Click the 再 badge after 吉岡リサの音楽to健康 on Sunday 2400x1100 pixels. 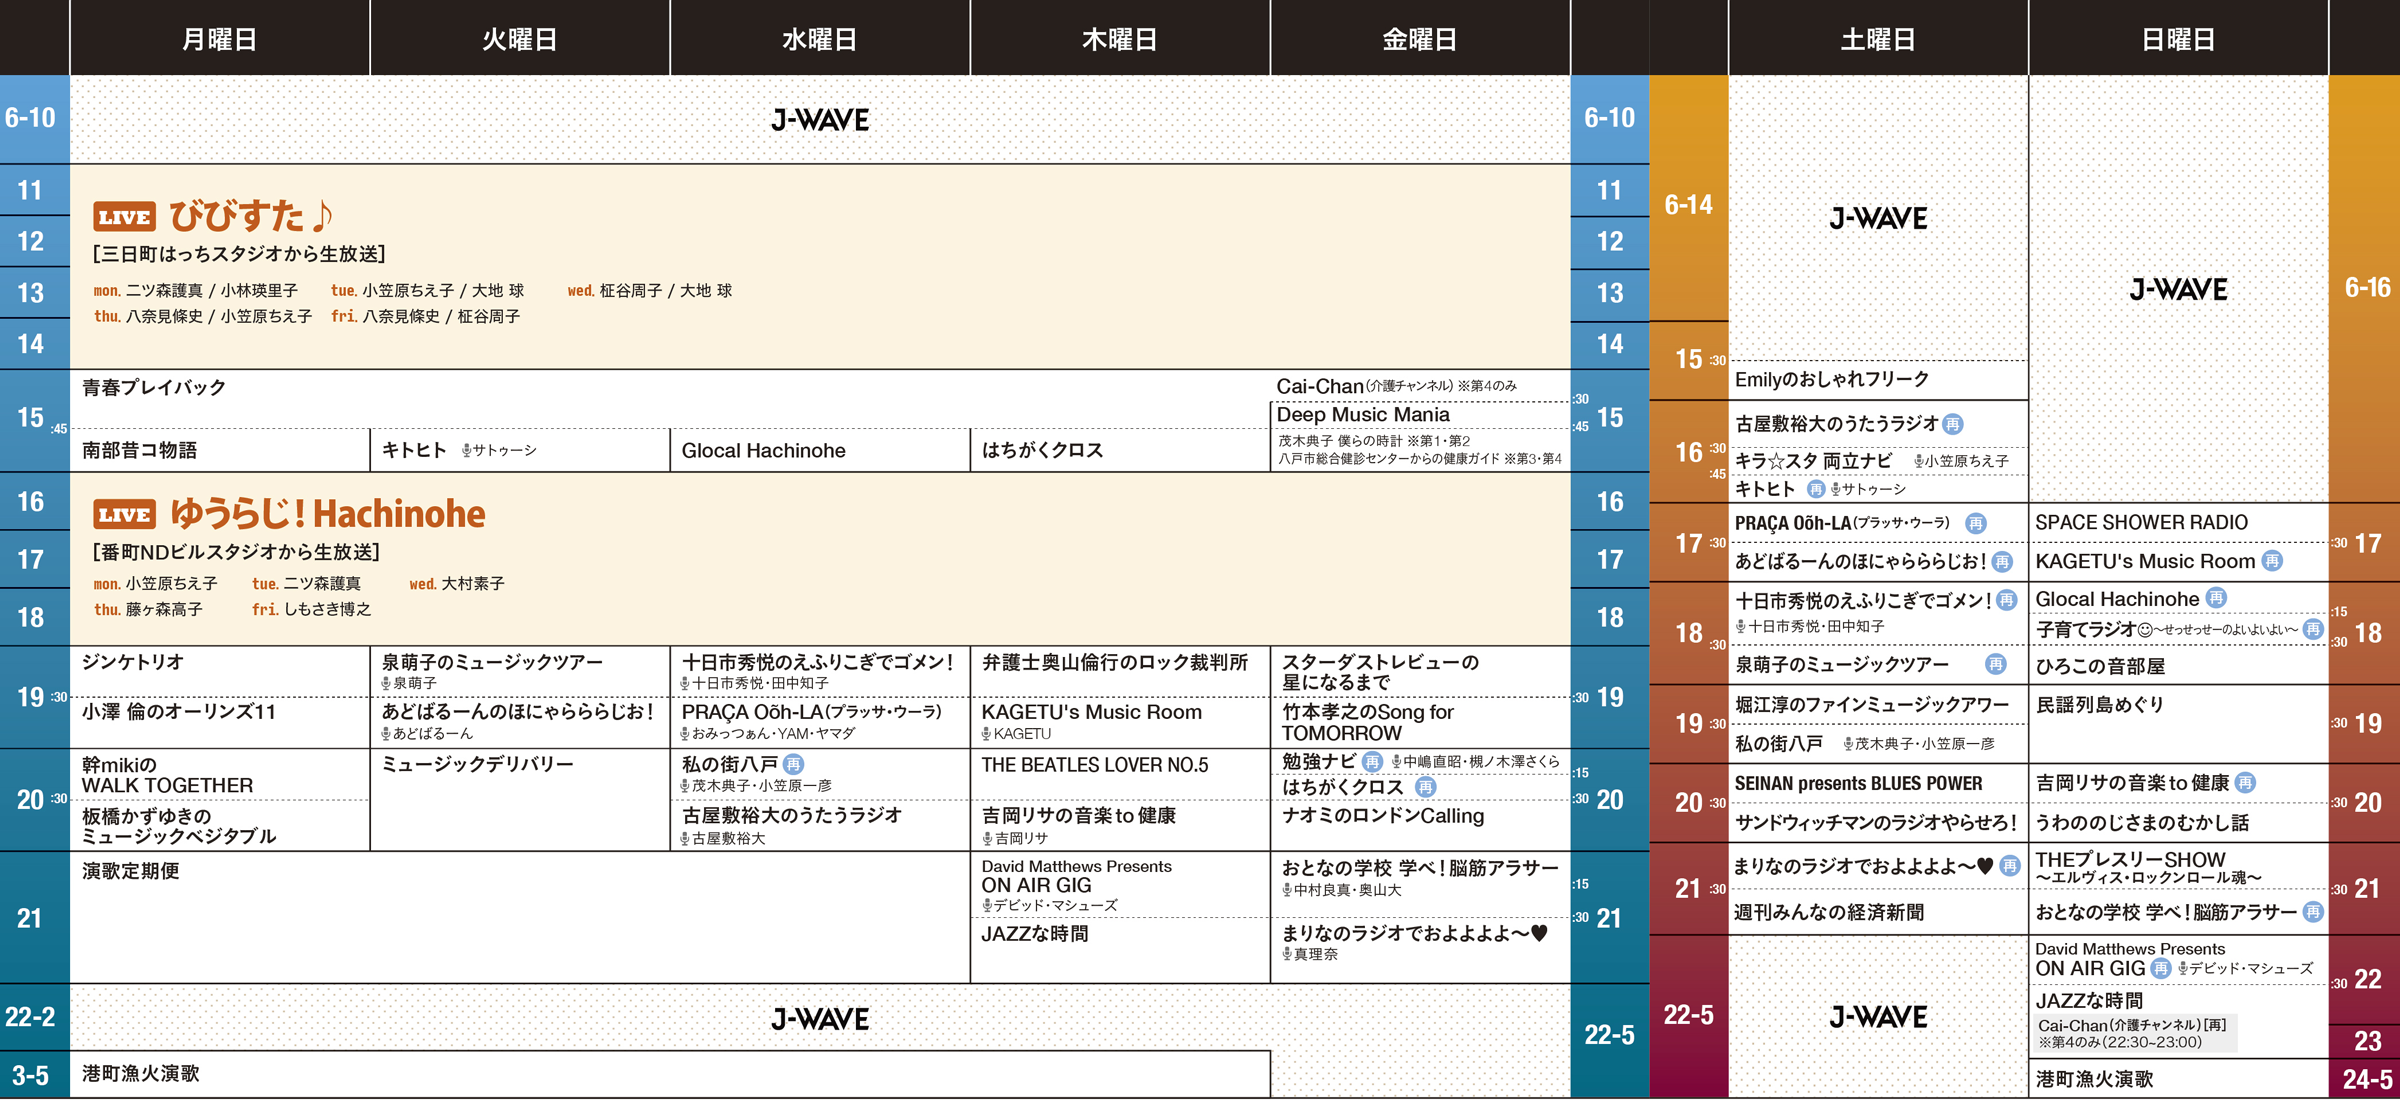2245,783
